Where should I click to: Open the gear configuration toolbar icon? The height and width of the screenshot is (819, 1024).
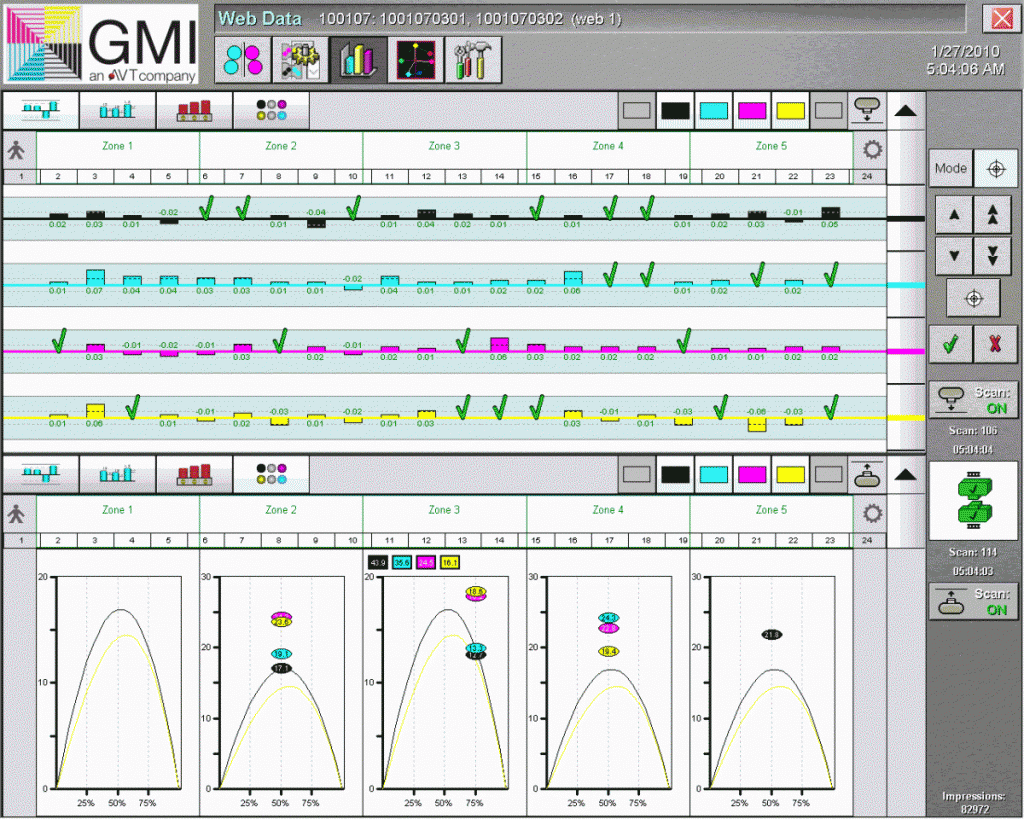[x=300, y=59]
